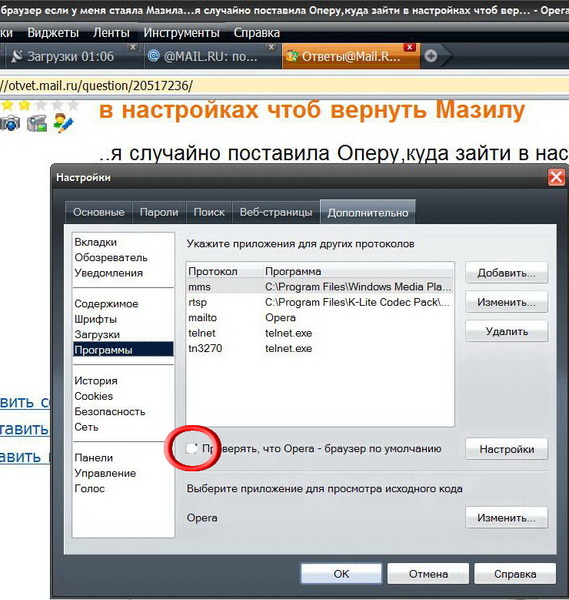The height and width of the screenshot is (600, 569).
Task: Click the Удалить button
Action: 507,331
